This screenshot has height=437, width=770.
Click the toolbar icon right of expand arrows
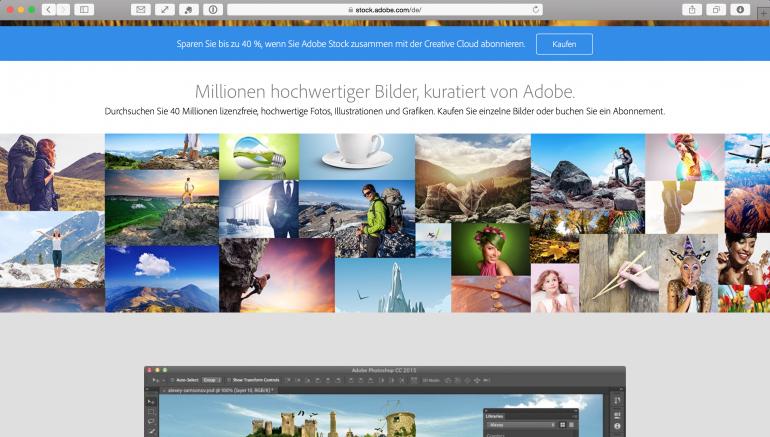[x=189, y=9]
